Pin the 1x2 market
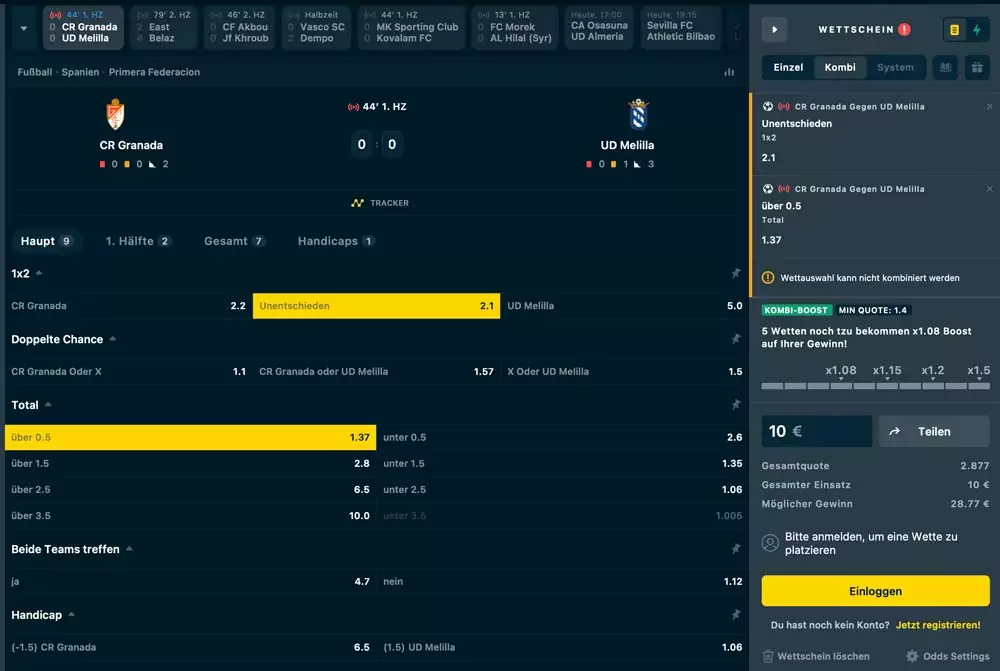The image size is (1000, 671). pyautogui.click(x=736, y=273)
